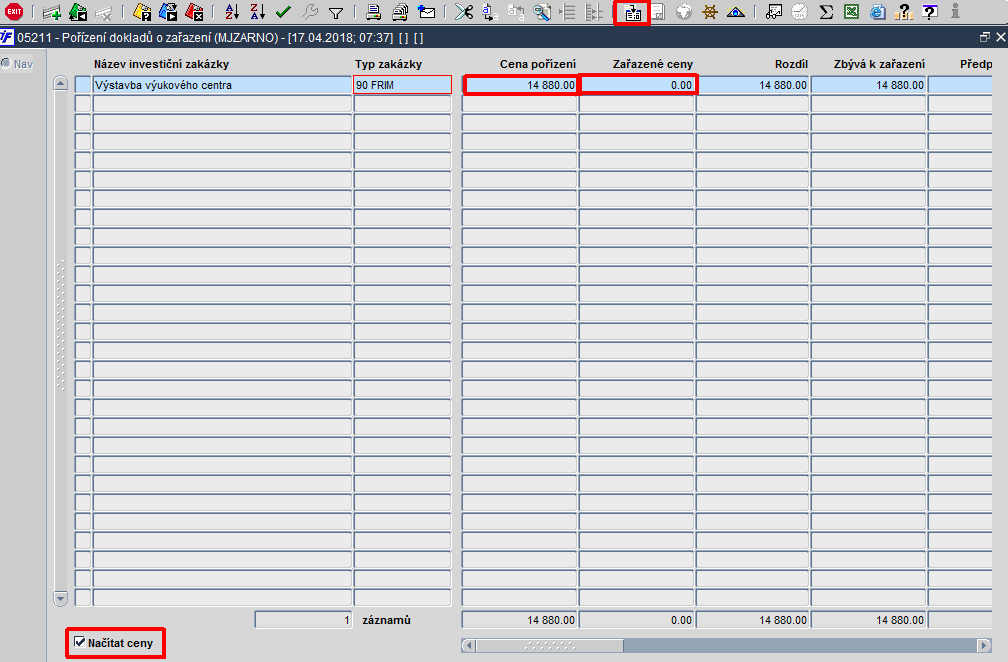The height and width of the screenshot is (662, 1008).
Task: Execute query with the blue book play icon
Action: (x=168, y=12)
